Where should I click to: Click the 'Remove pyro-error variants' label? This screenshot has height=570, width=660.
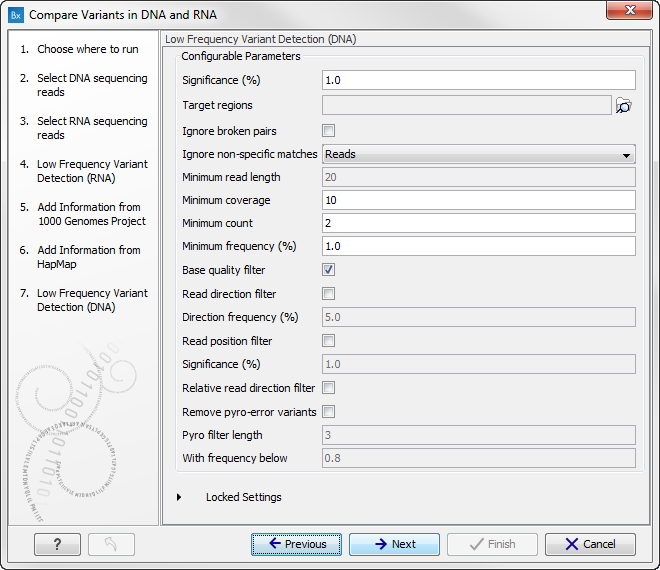coord(249,412)
